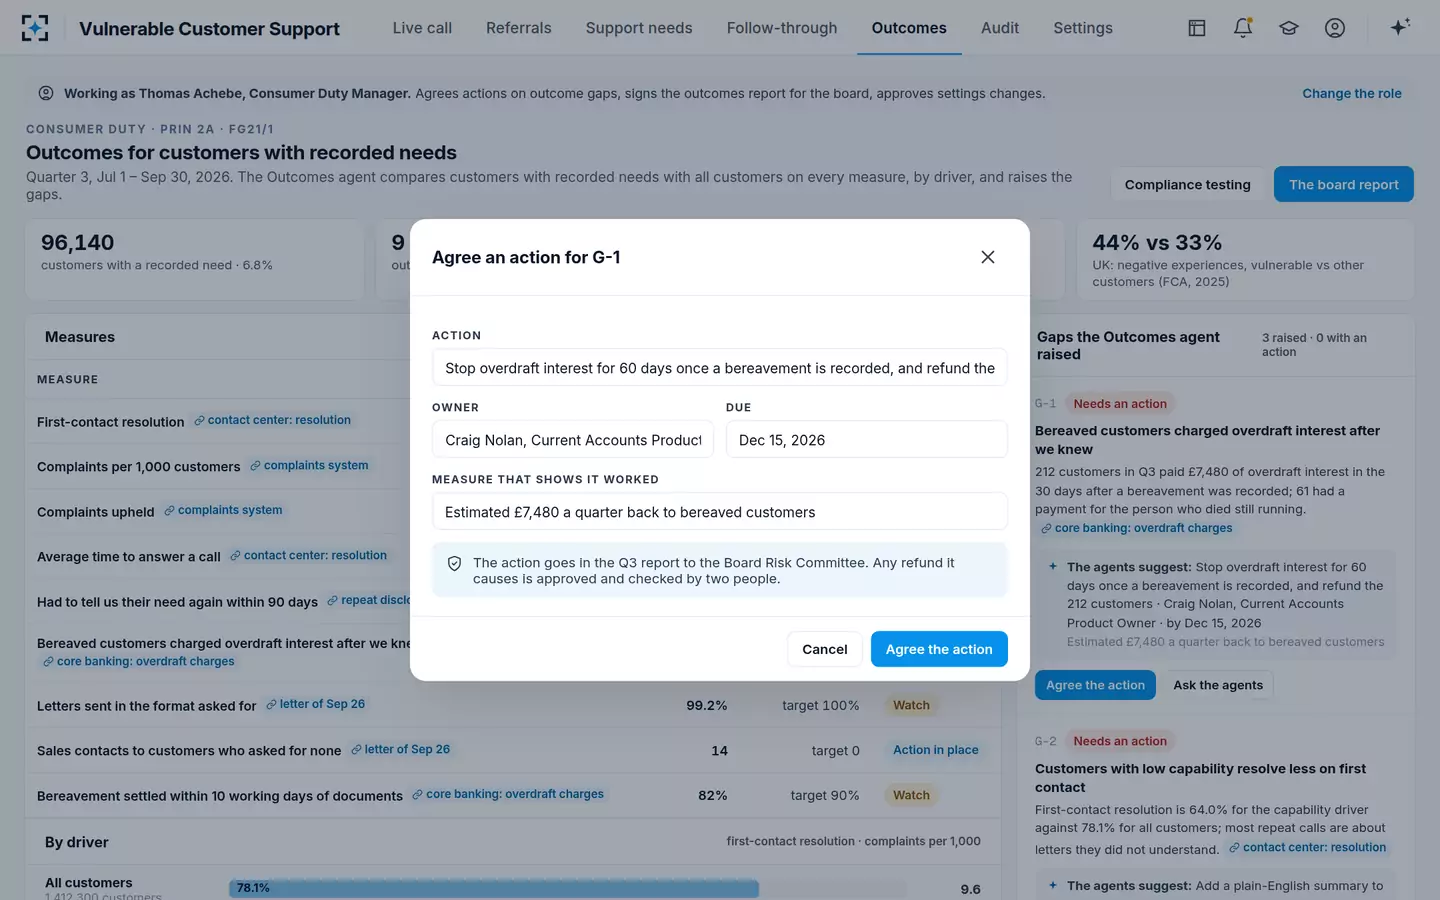Open the Support needs tab
1440x900 pixels.
639,28
